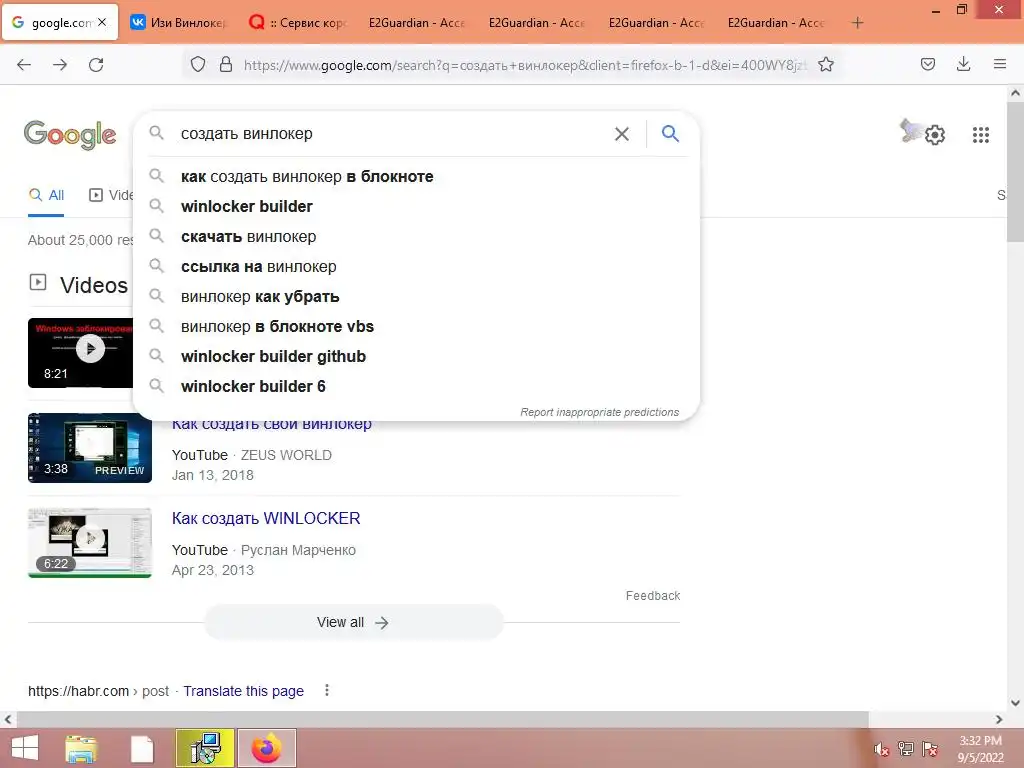Click Report inappropriate predictions link
1024x768 pixels.
600,412
